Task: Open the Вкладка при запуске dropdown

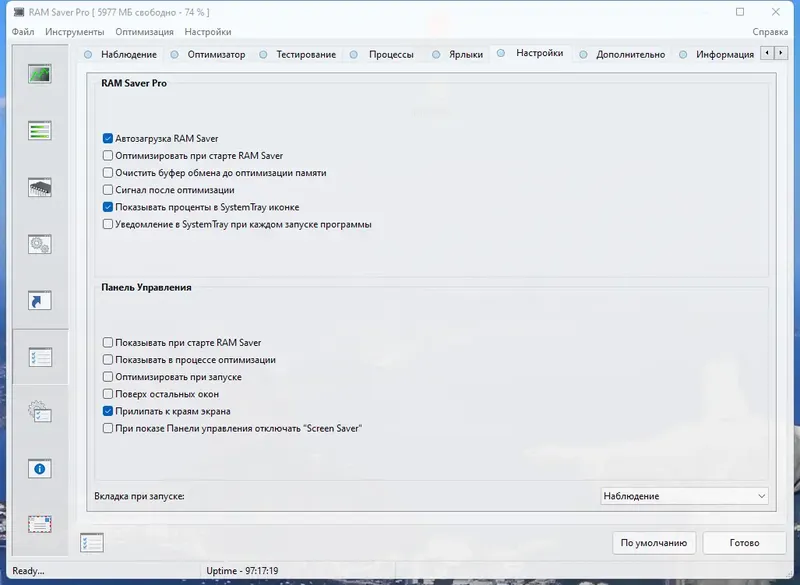Action: coord(684,495)
